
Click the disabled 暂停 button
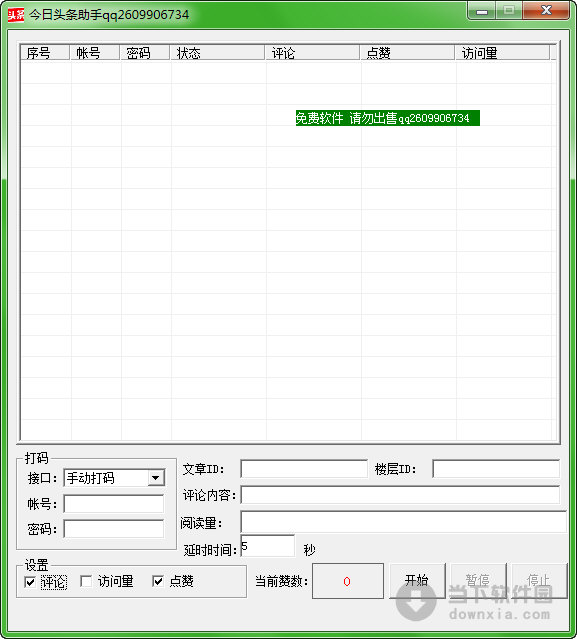point(478,581)
